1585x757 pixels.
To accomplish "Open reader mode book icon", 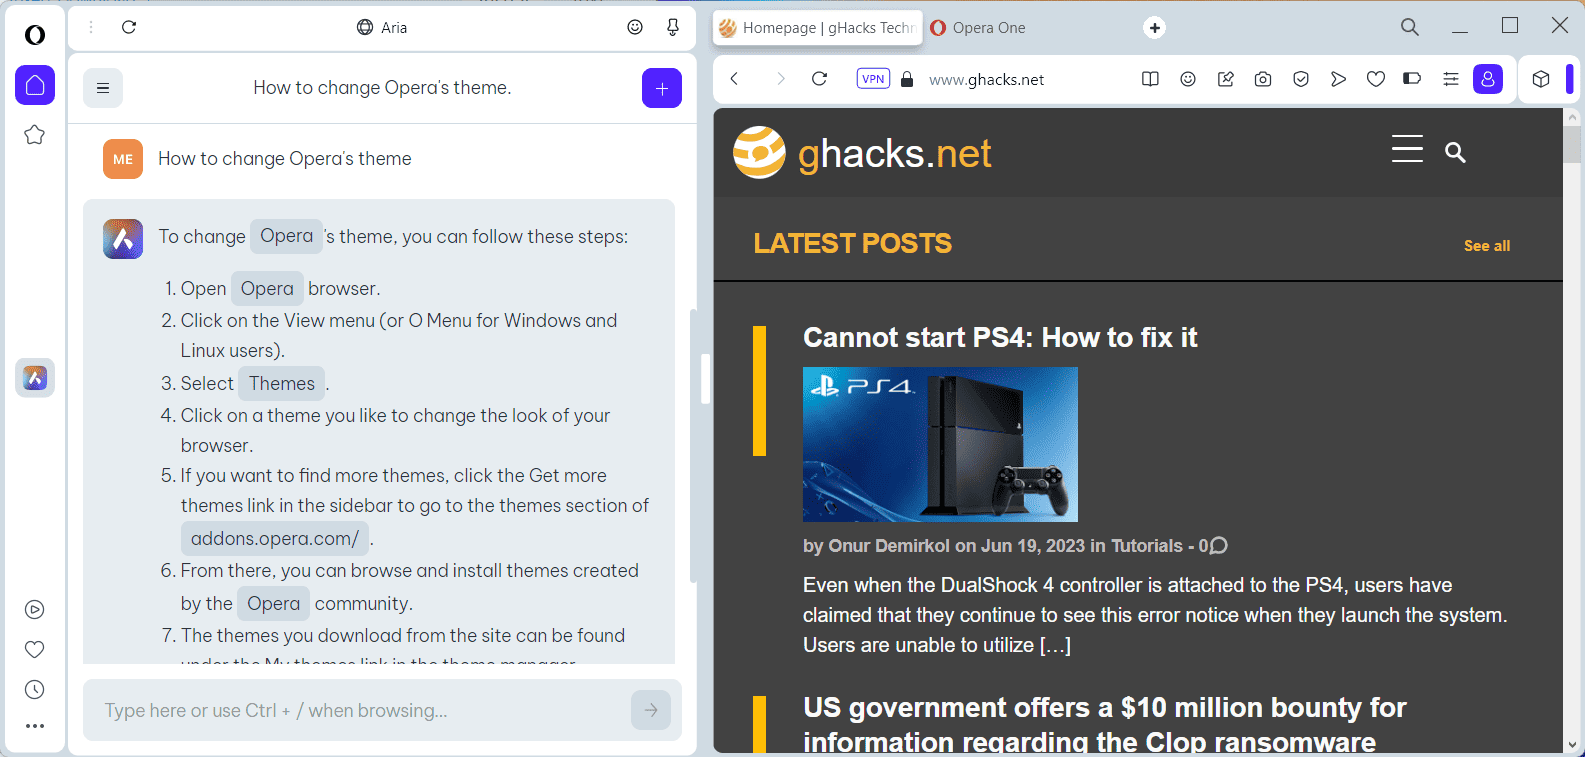I will pyautogui.click(x=1150, y=79).
